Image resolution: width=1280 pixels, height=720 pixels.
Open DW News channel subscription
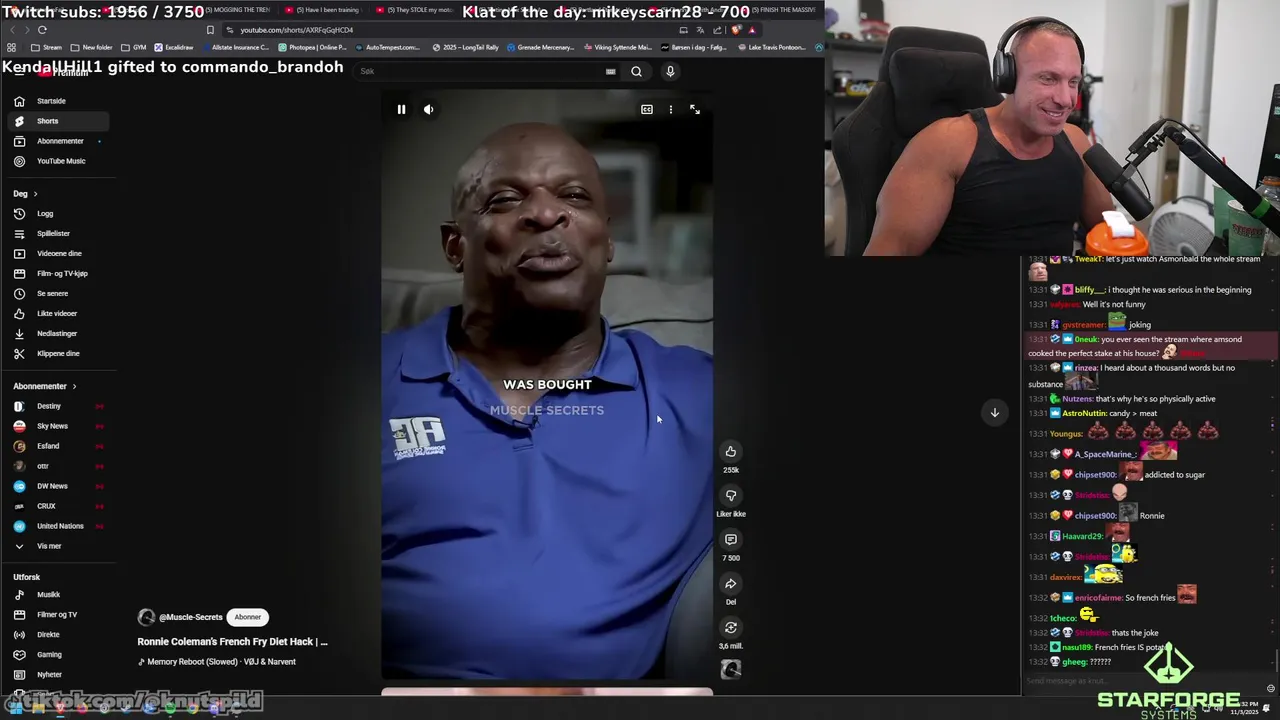click(59, 486)
